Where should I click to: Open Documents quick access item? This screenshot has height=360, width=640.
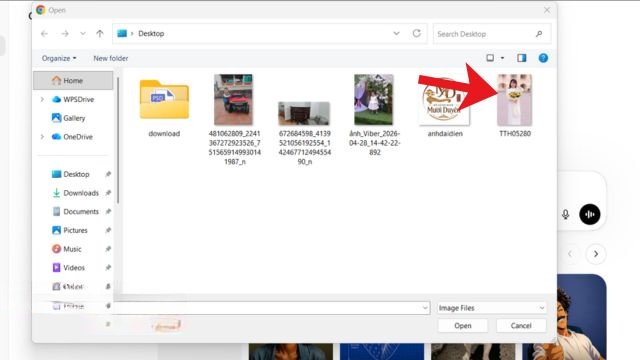point(76,211)
